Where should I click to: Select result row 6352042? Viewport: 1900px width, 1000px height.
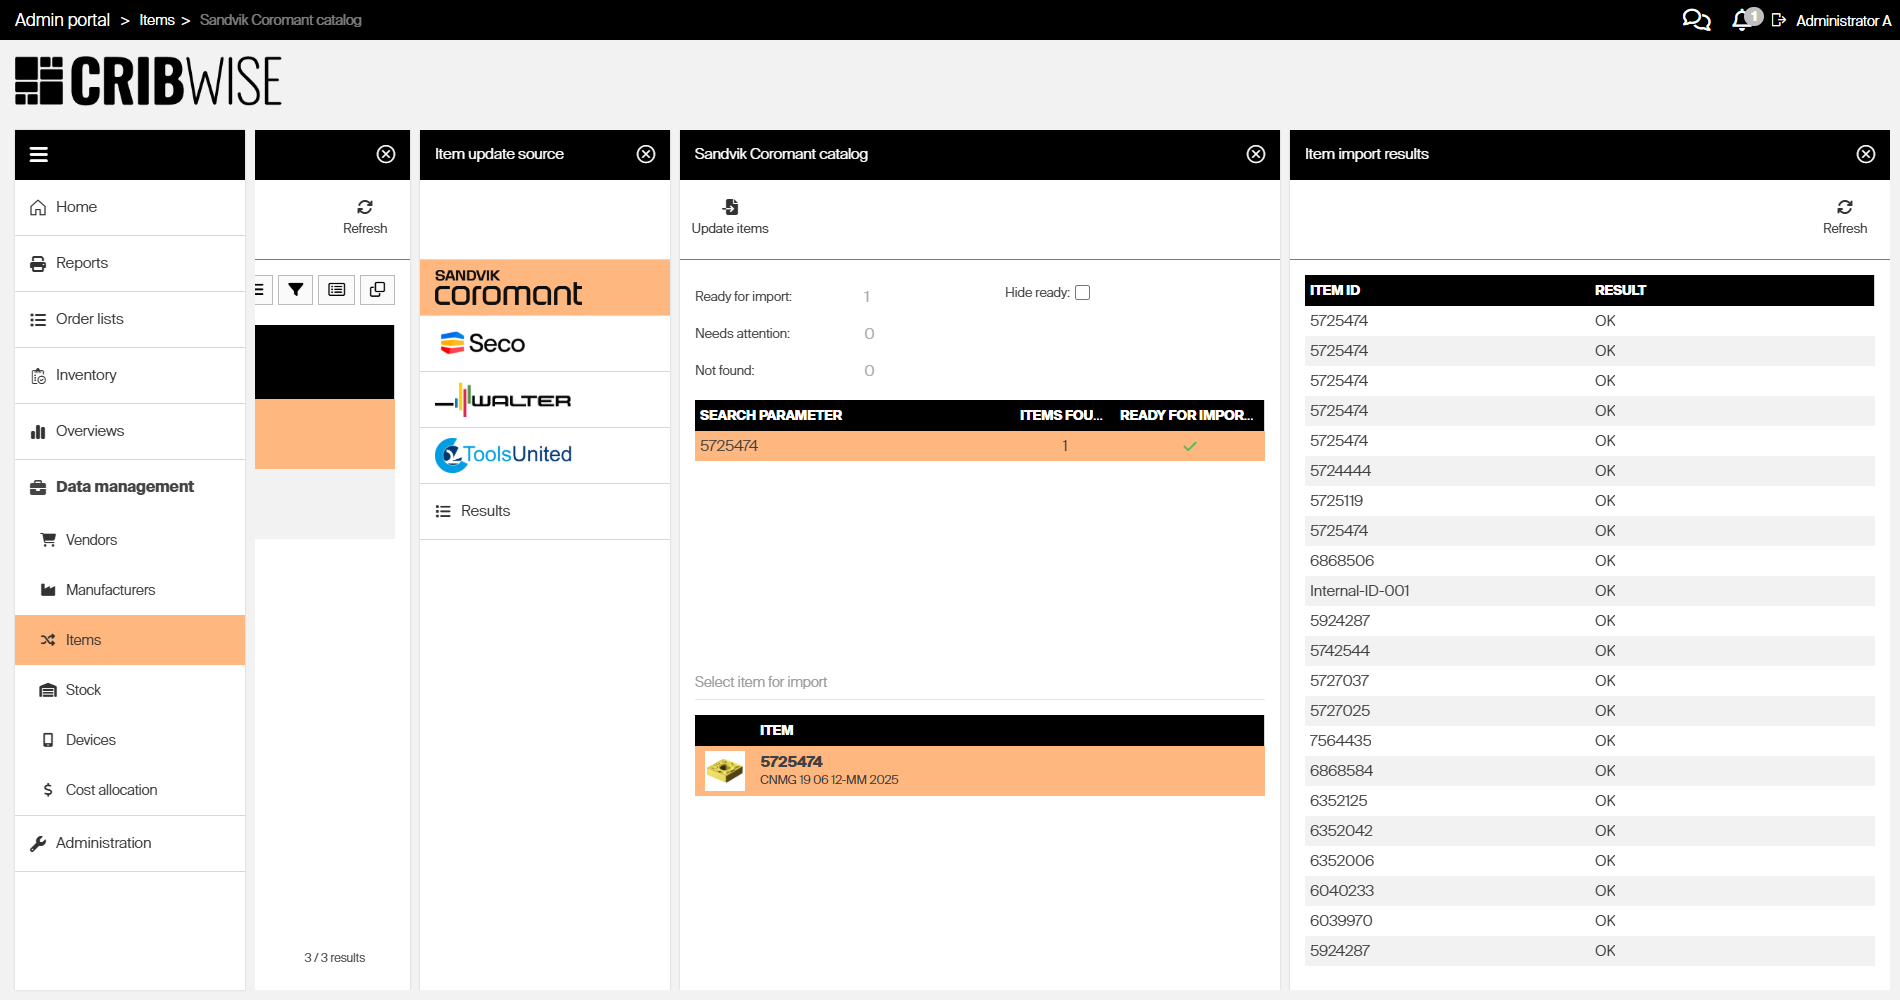(1590, 831)
